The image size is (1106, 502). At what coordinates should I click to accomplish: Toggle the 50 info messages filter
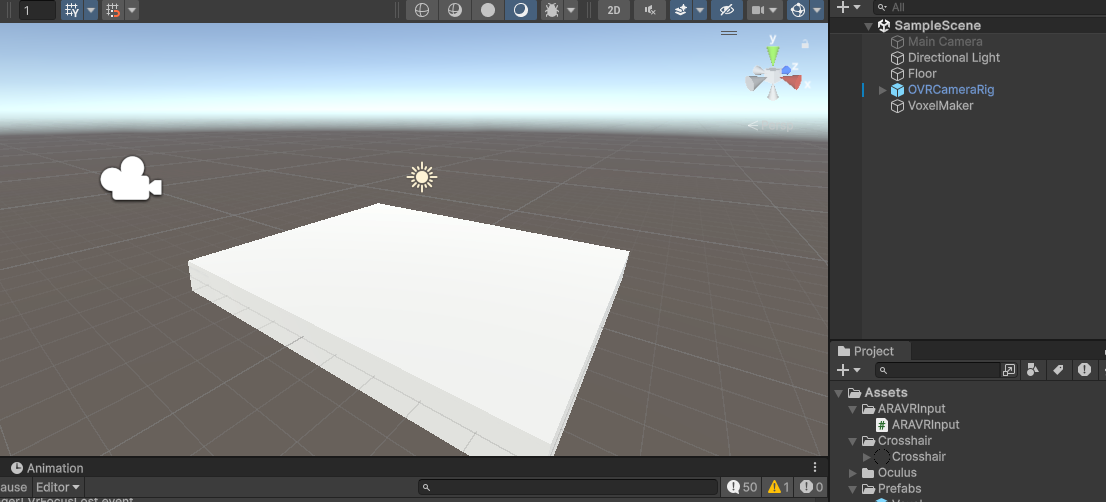741,487
